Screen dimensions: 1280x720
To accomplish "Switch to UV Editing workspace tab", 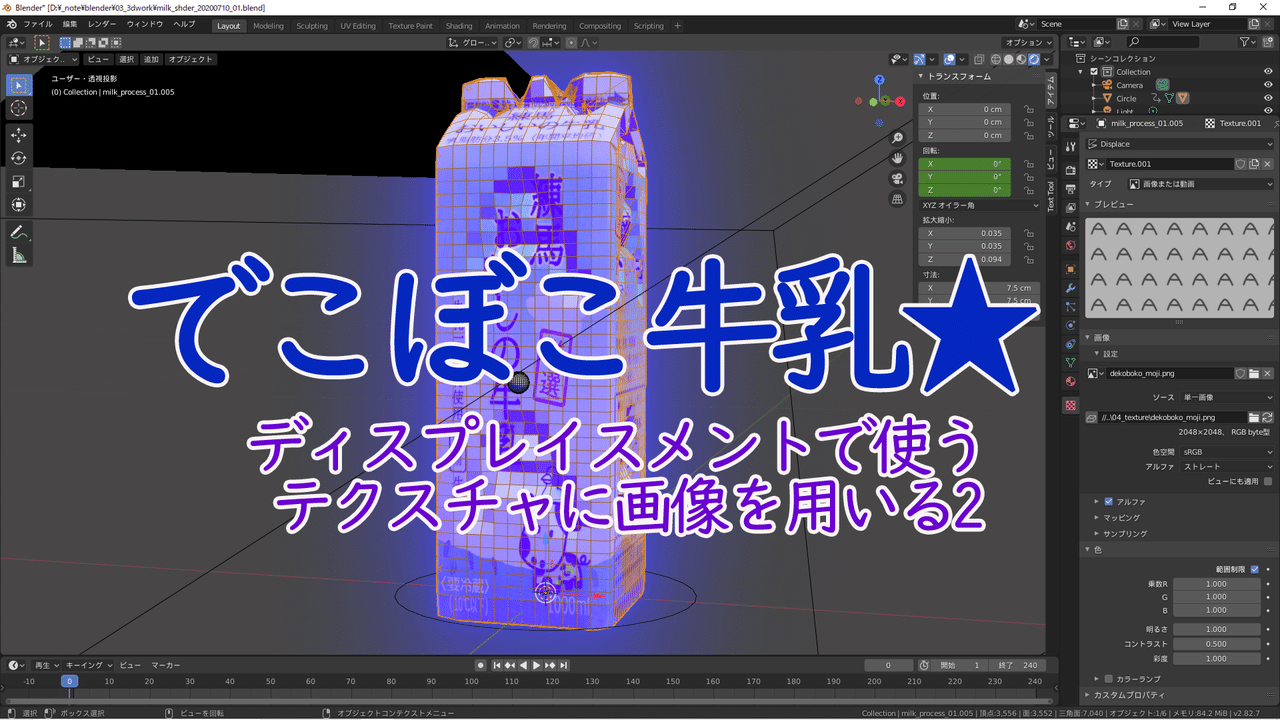I will pos(358,26).
